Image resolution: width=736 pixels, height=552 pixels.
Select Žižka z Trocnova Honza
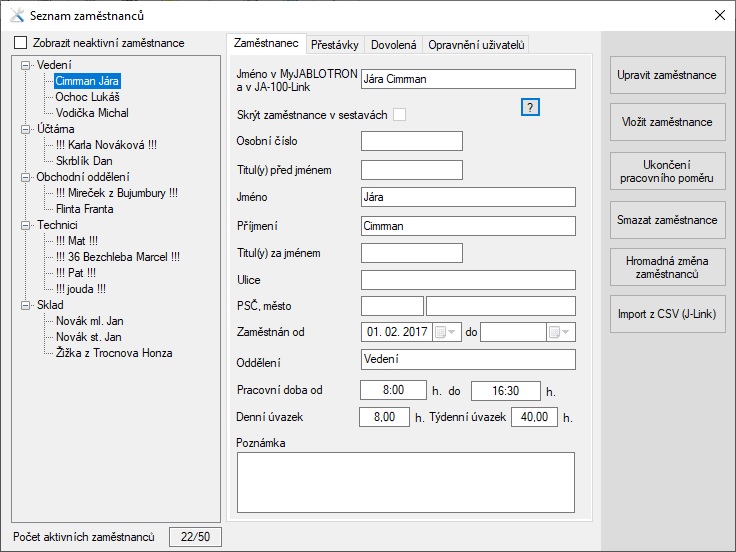(x=114, y=353)
